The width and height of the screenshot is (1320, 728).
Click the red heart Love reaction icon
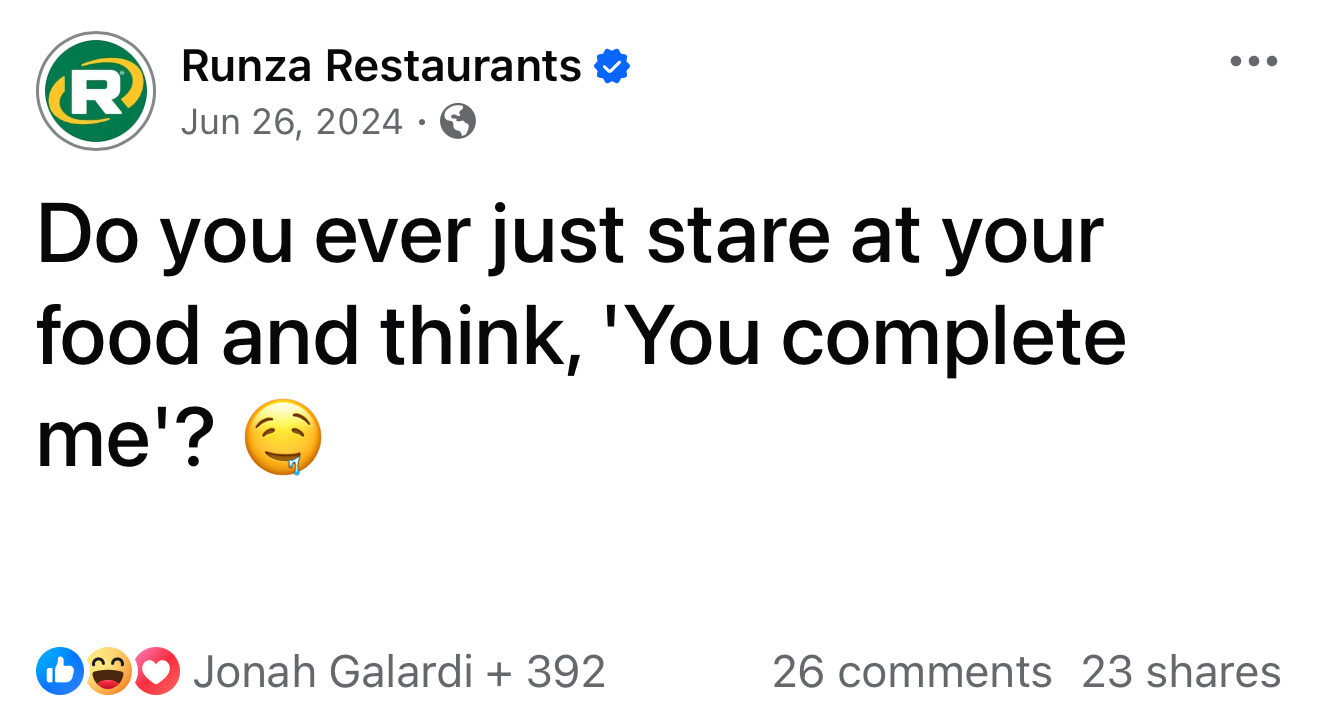click(157, 671)
